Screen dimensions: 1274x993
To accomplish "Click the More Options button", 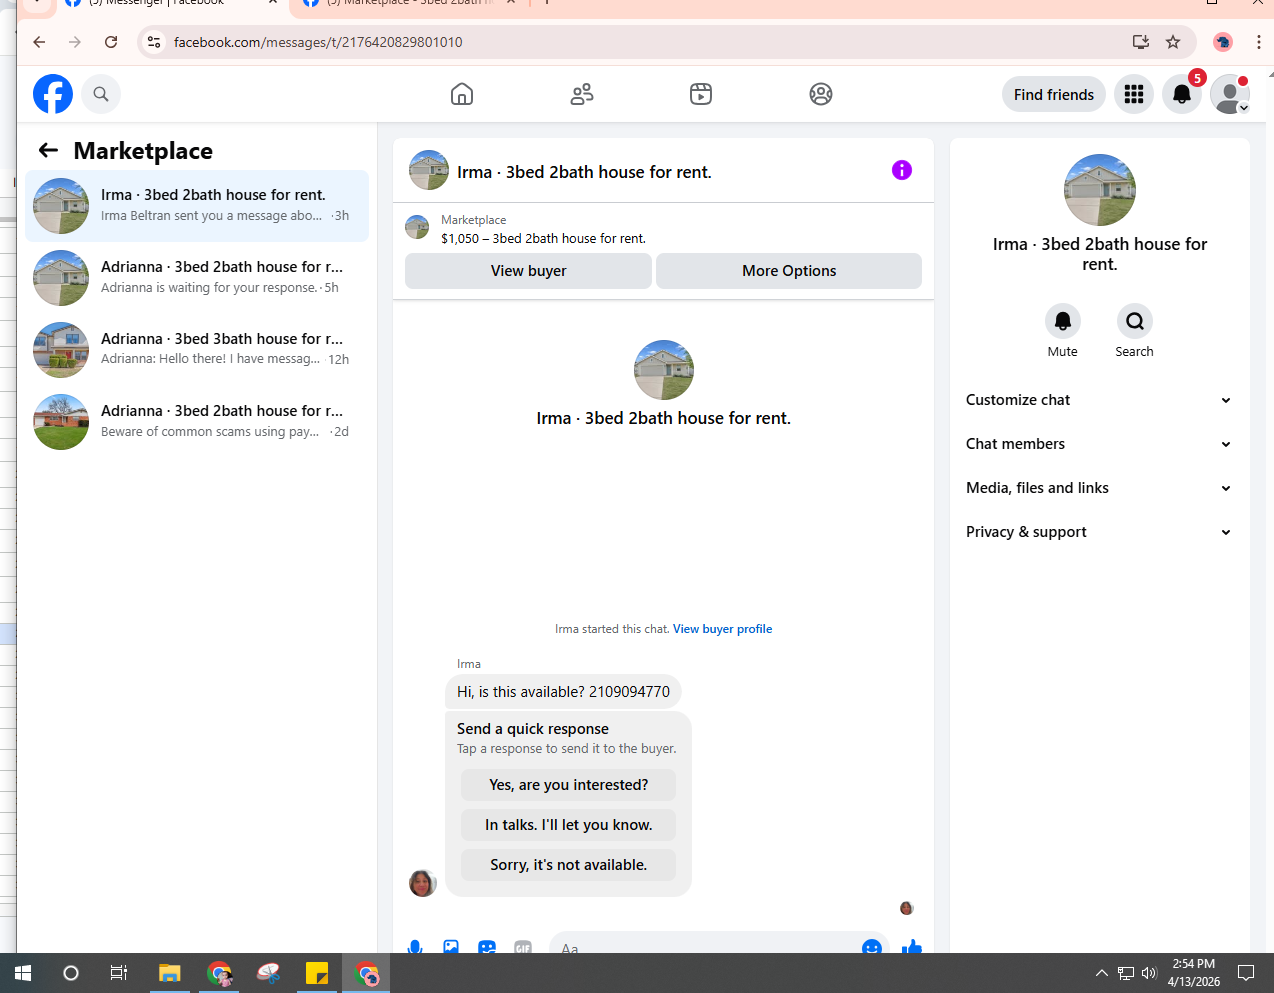I will 789,271.
